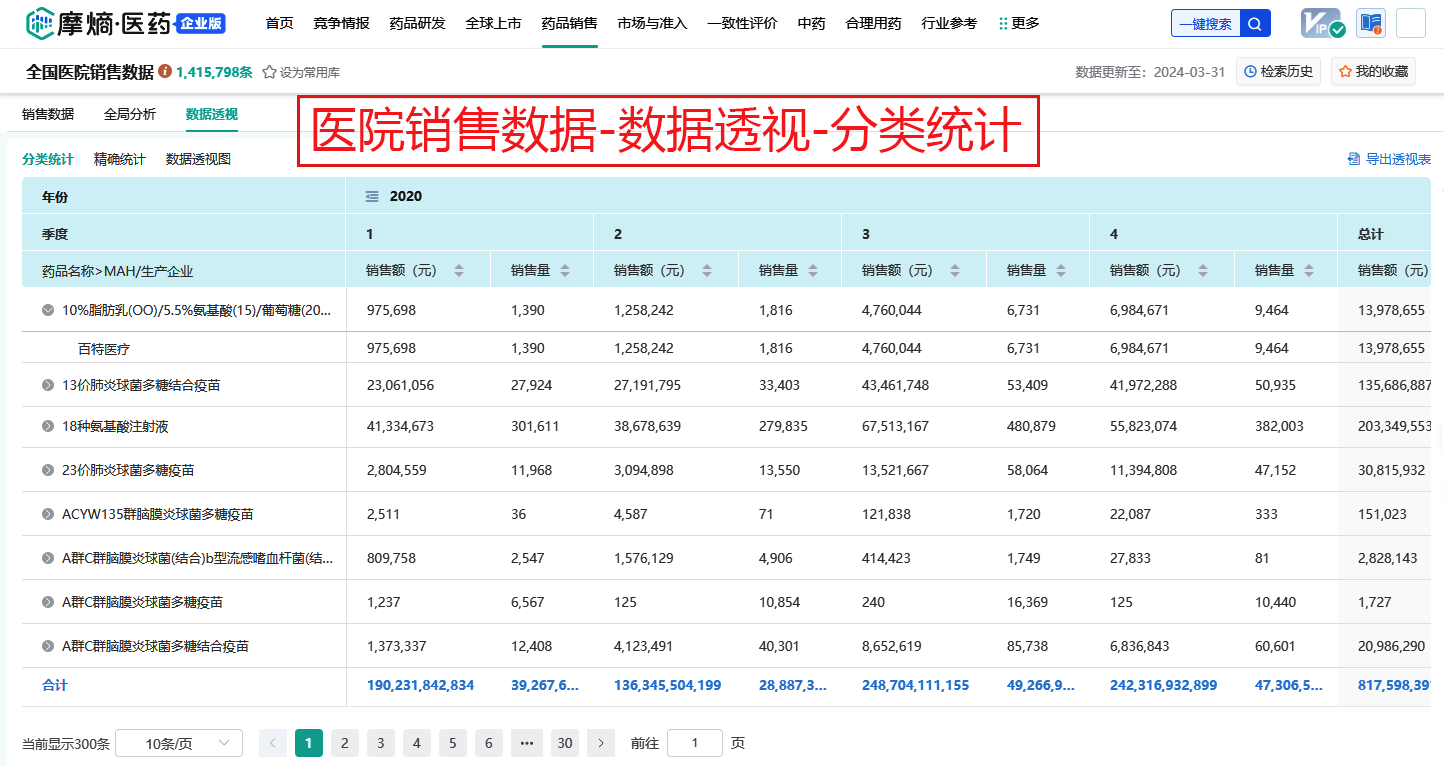Image resolution: width=1444 pixels, height=766 pixels.
Task: Open the book guide icon in header
Action: coord(1370,23)
